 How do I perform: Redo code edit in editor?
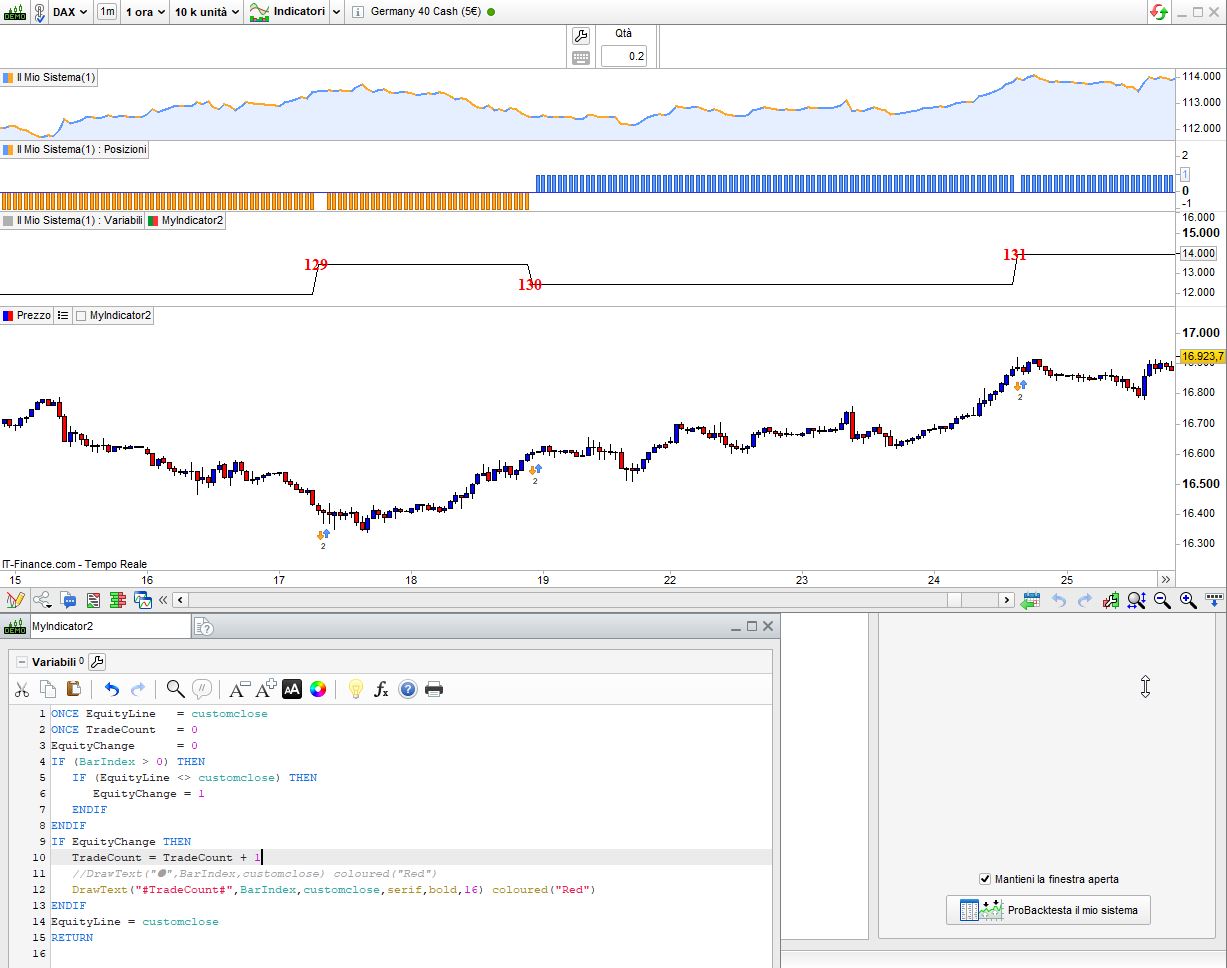click(x=138, y=689)
